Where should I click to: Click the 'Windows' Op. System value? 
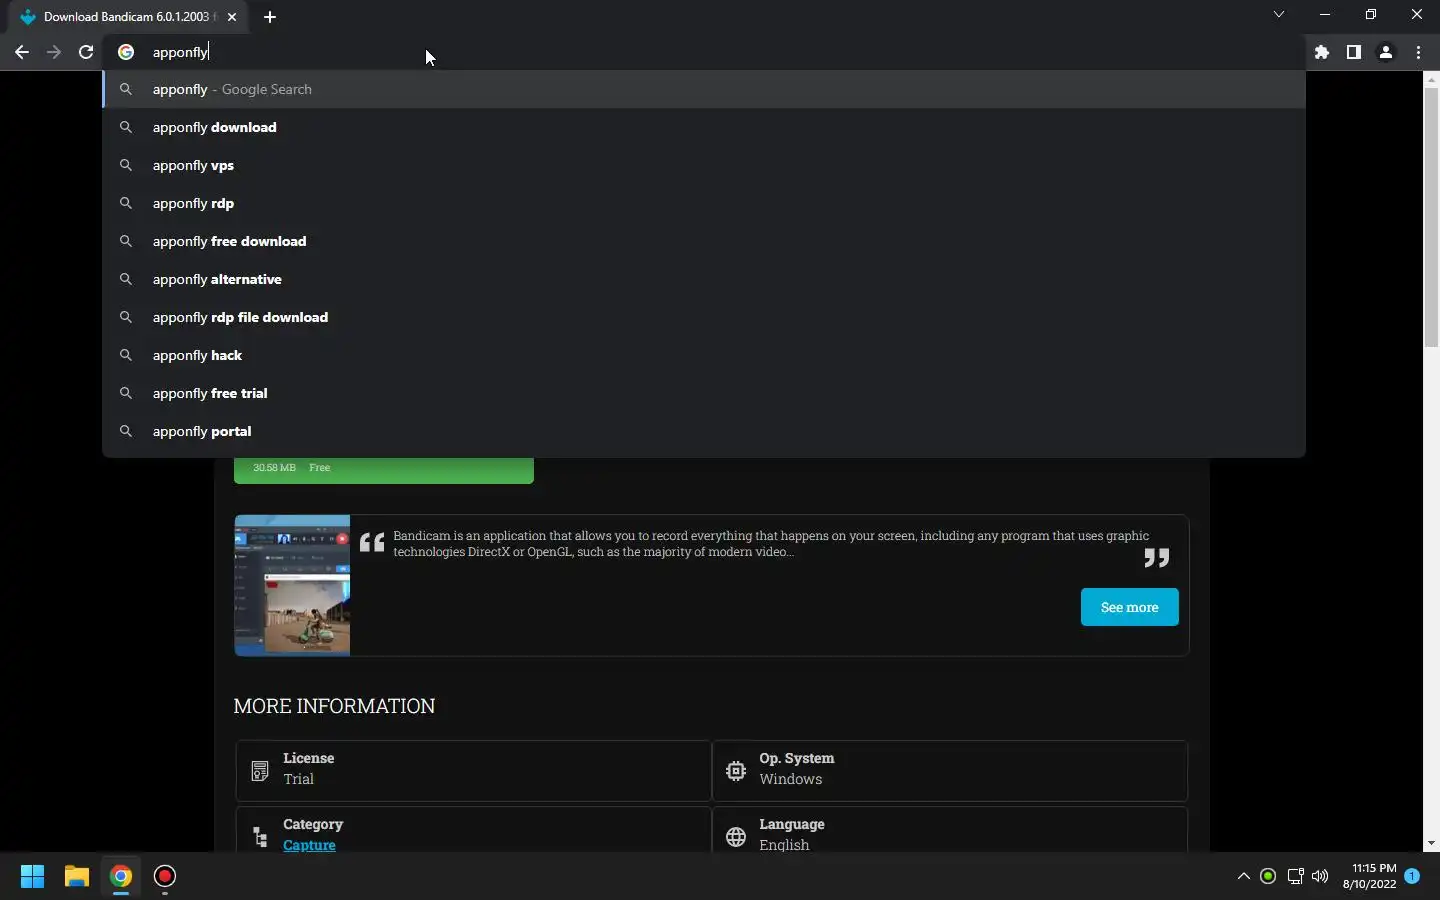point(790,779)
